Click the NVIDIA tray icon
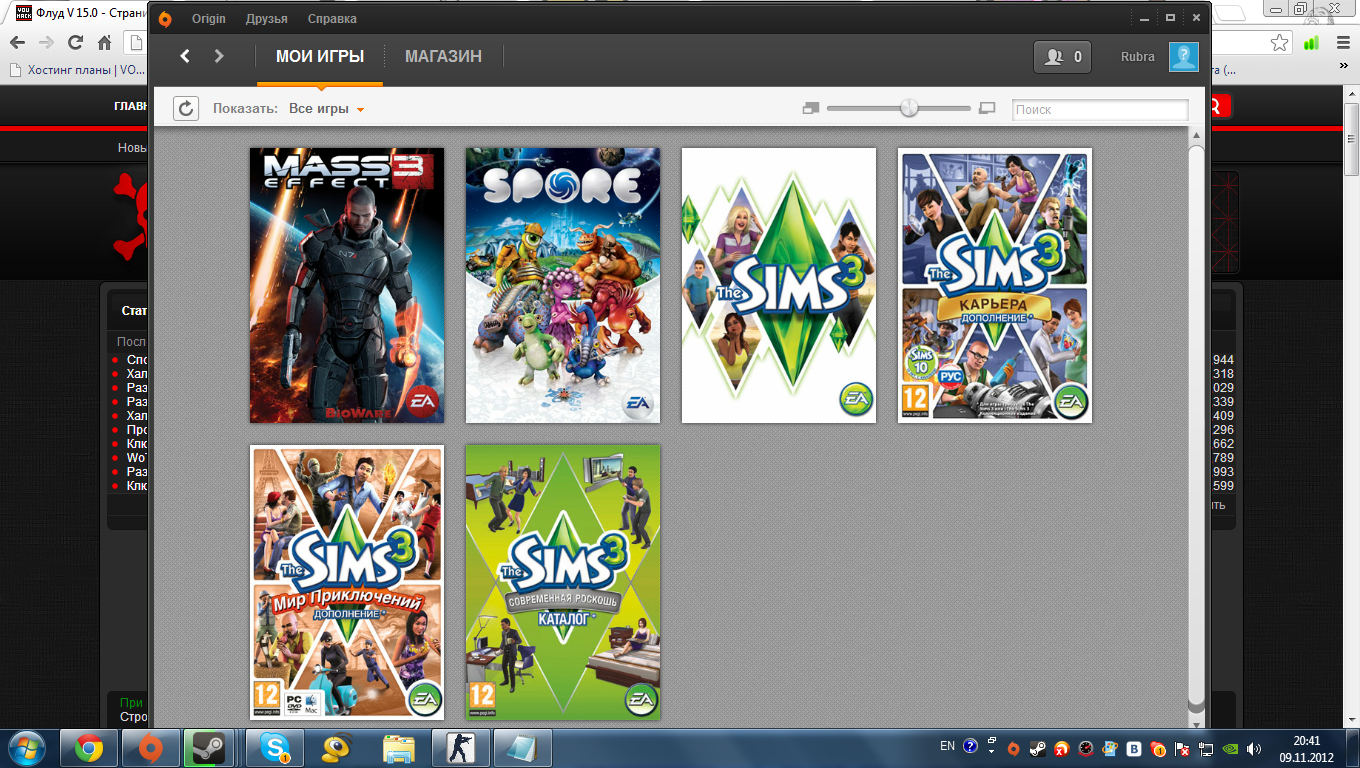1360x768 pixels. click(x=1231, y=748)
